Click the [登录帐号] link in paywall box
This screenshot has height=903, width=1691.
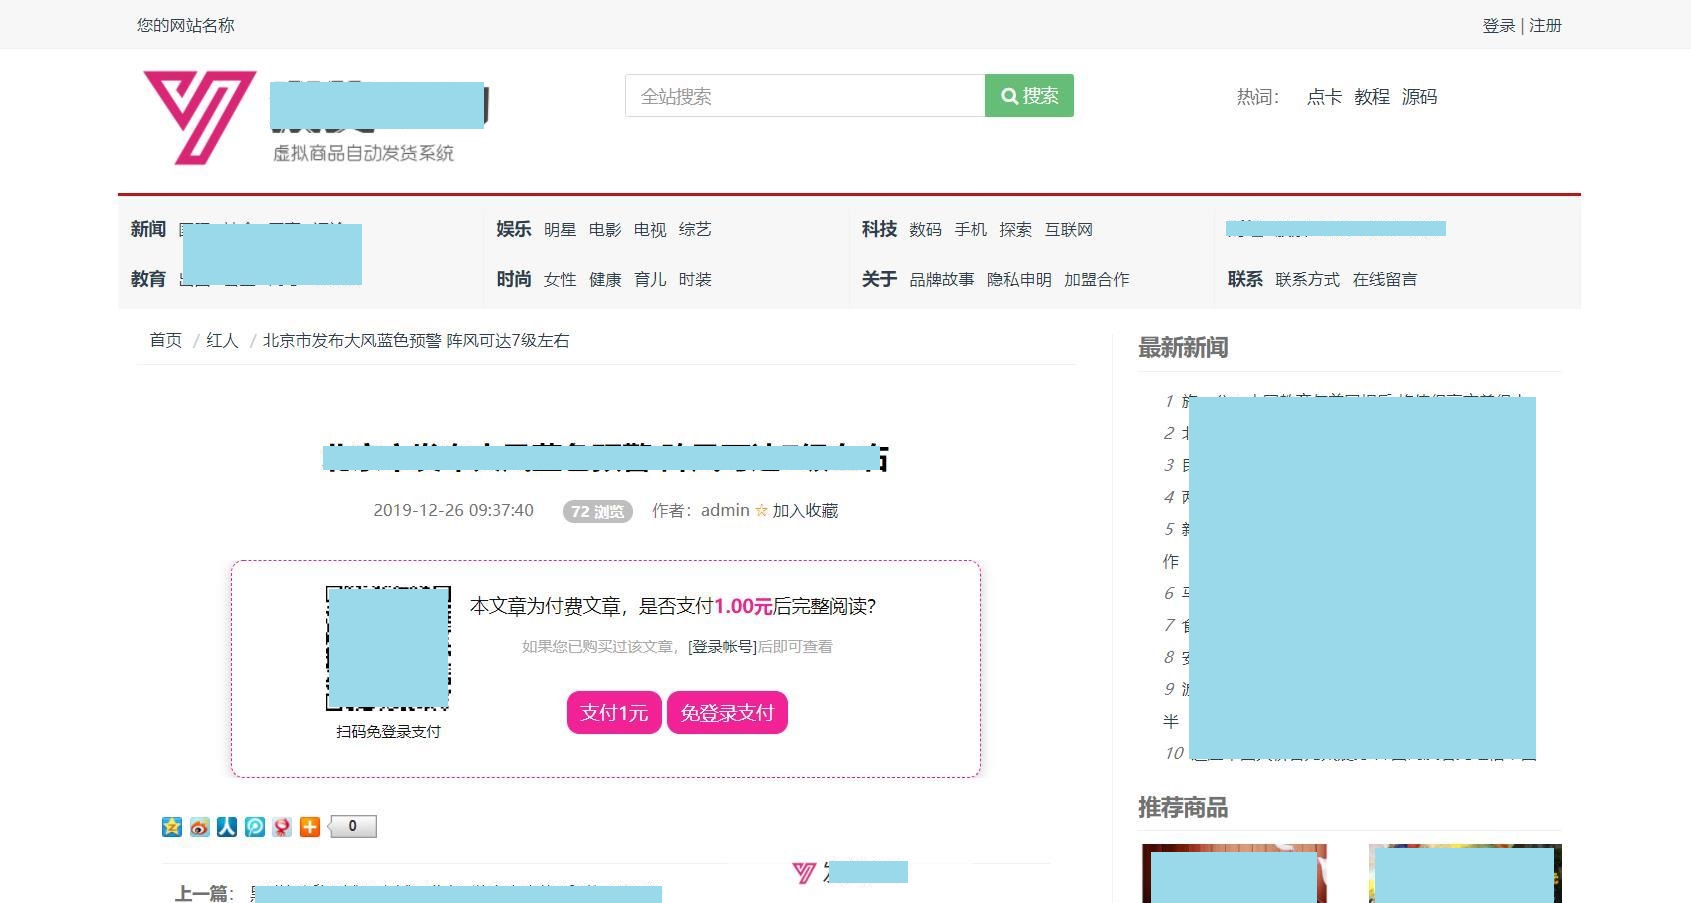pyautogui.click(x=722, y=647)
